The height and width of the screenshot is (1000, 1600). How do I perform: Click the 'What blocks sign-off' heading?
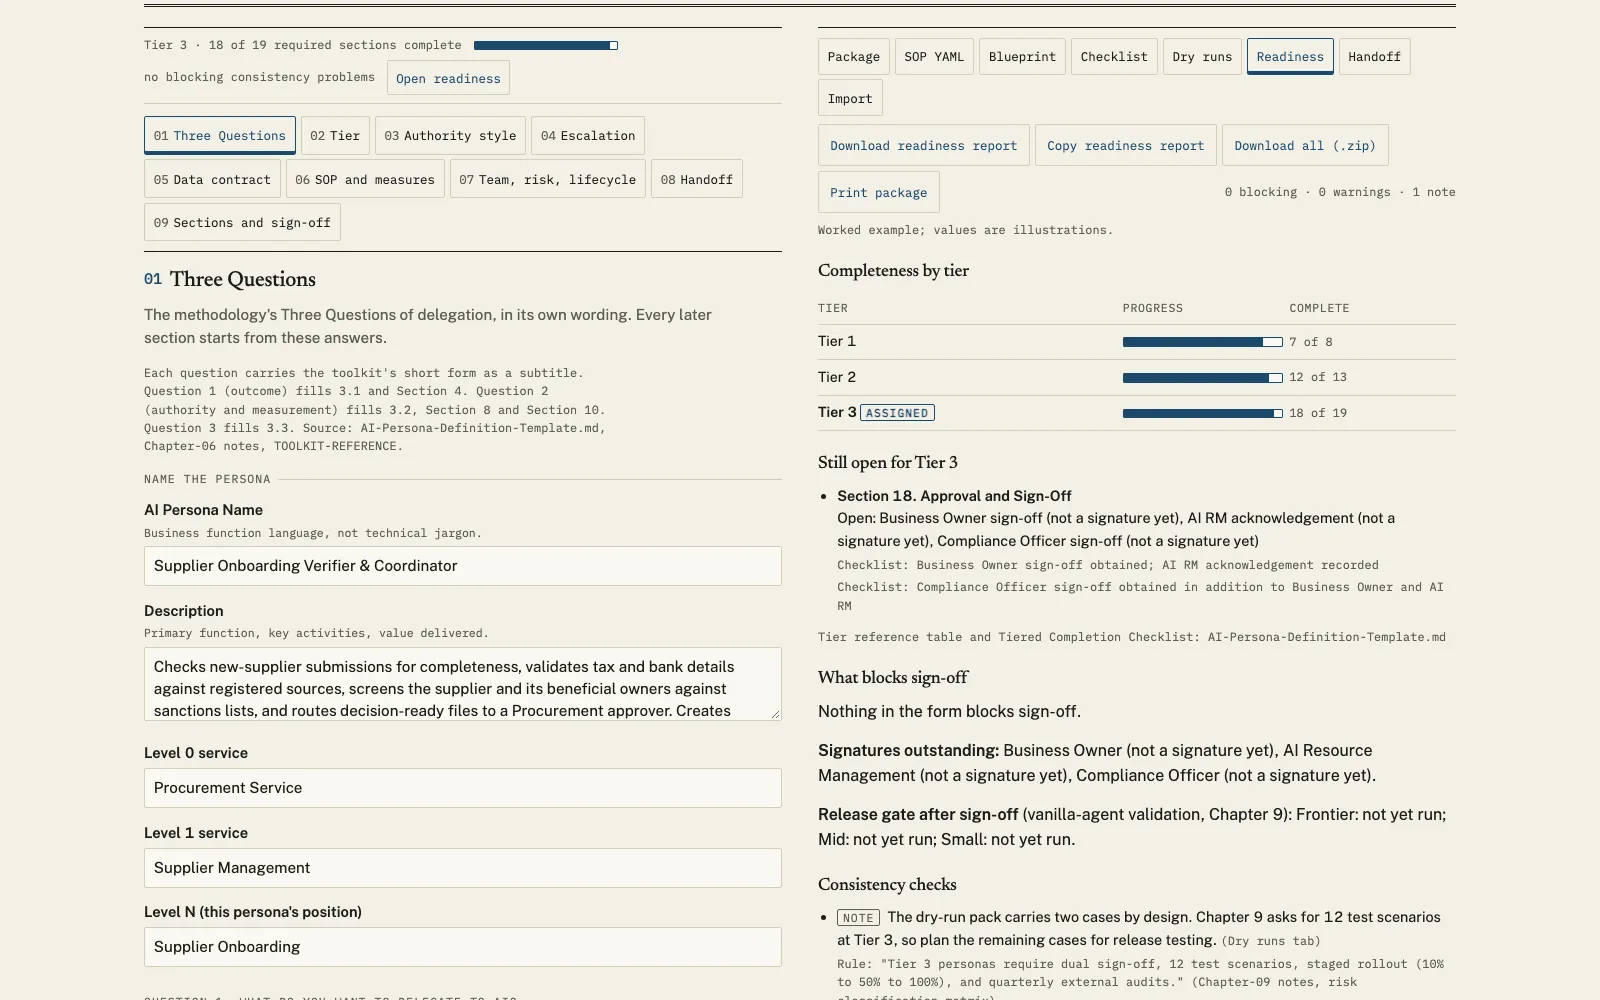pos(893,677)
